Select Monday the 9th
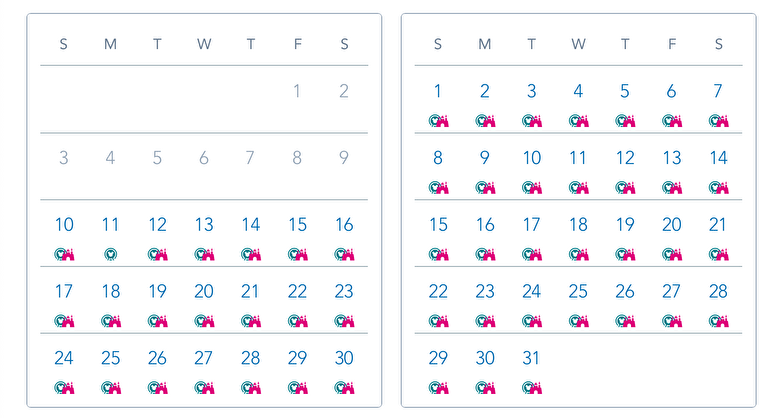The width and height of the screenshot is (770, 418). [485, 158]
